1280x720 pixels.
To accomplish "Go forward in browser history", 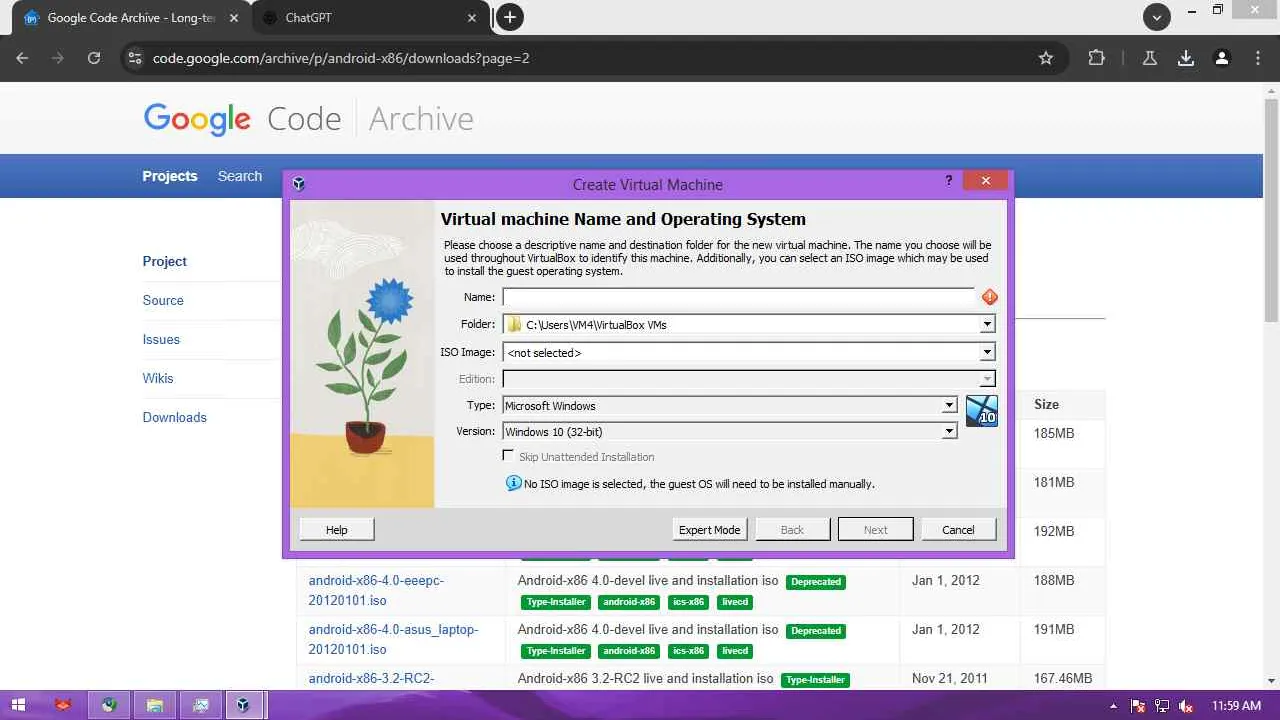I will [x=58, y=58].
